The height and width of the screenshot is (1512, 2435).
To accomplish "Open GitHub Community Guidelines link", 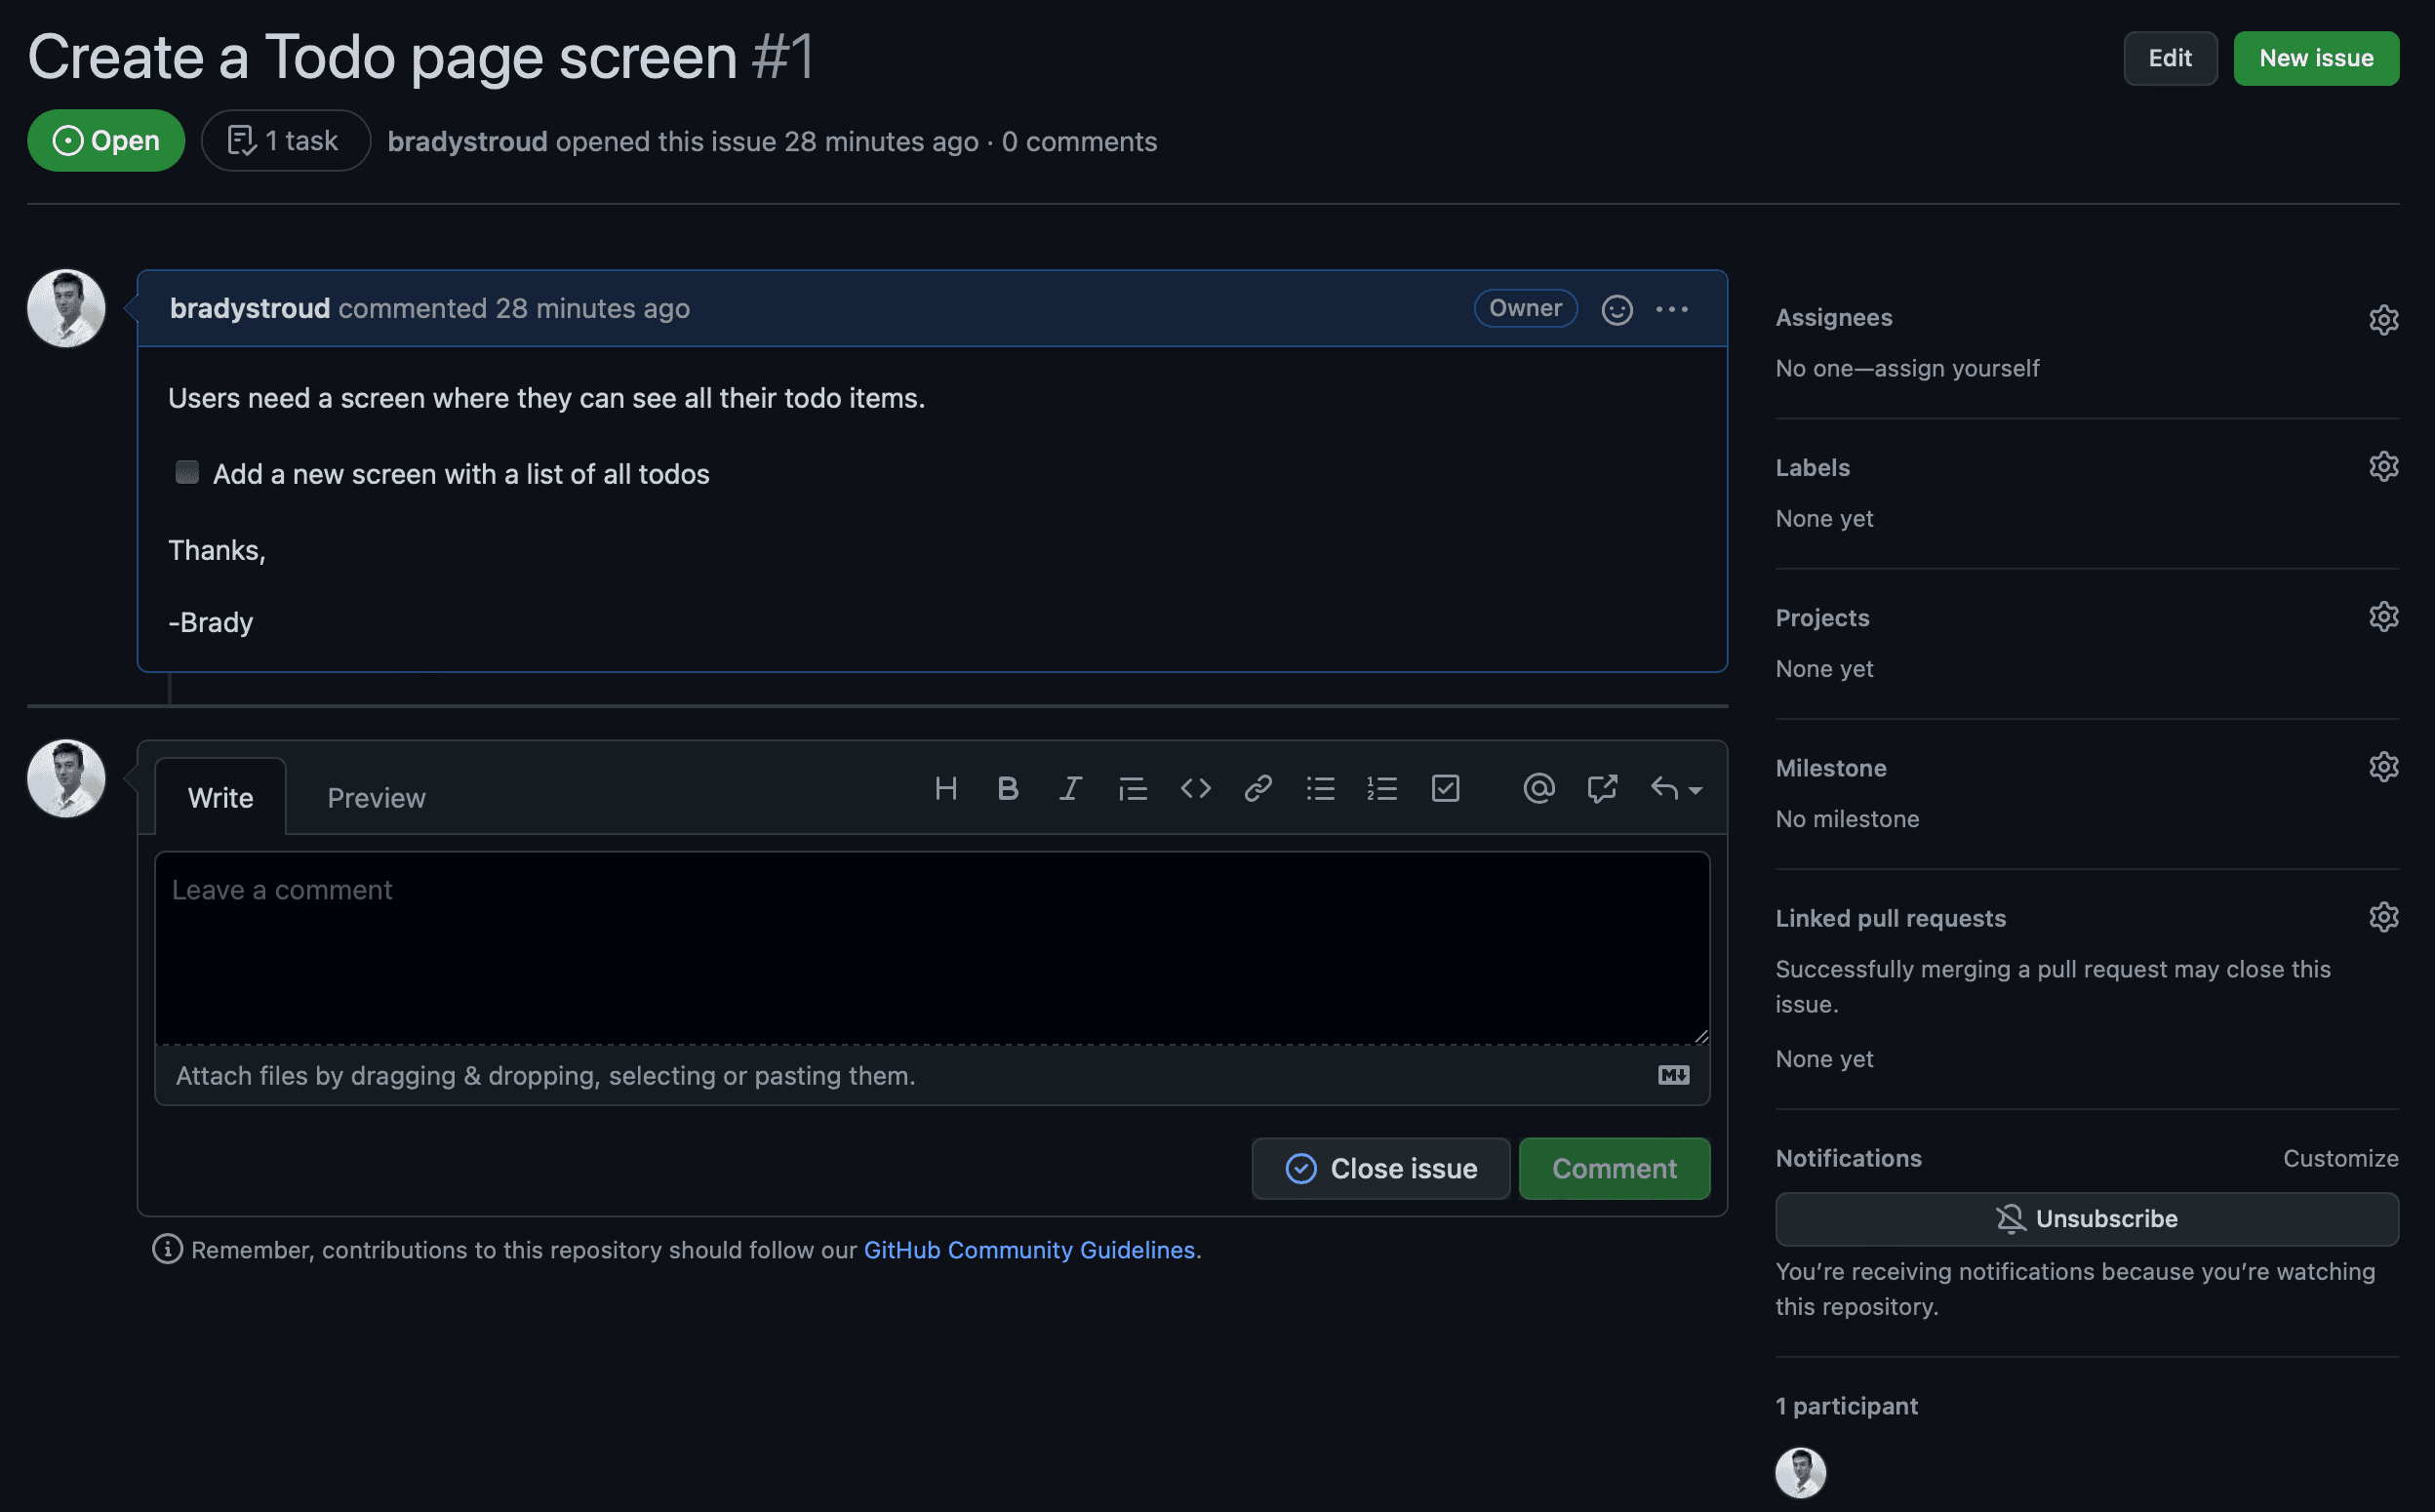I will 1029,1250.
